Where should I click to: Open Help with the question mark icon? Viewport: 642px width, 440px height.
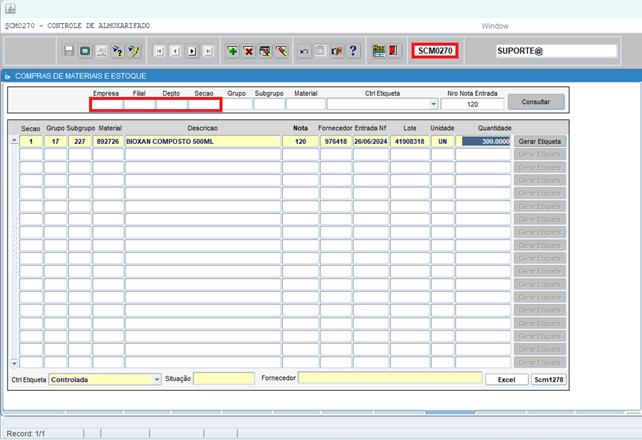353,51
